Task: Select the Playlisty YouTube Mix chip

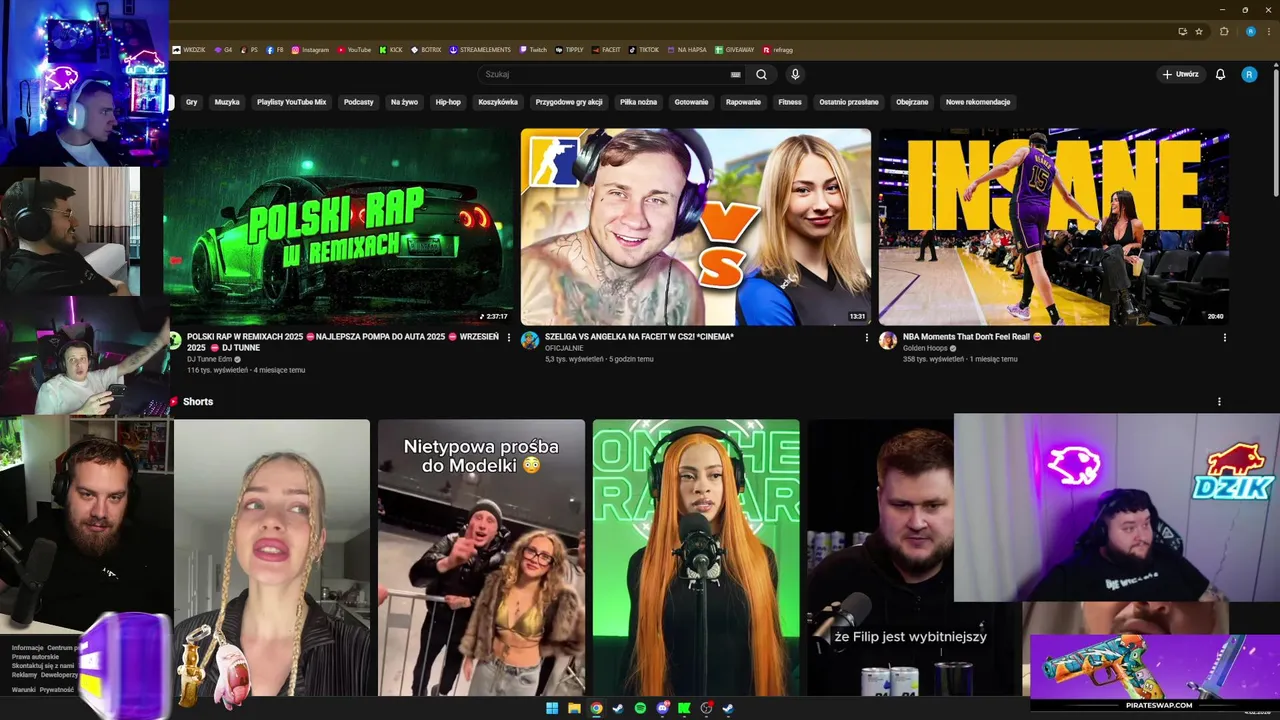Action: [291, 102]
